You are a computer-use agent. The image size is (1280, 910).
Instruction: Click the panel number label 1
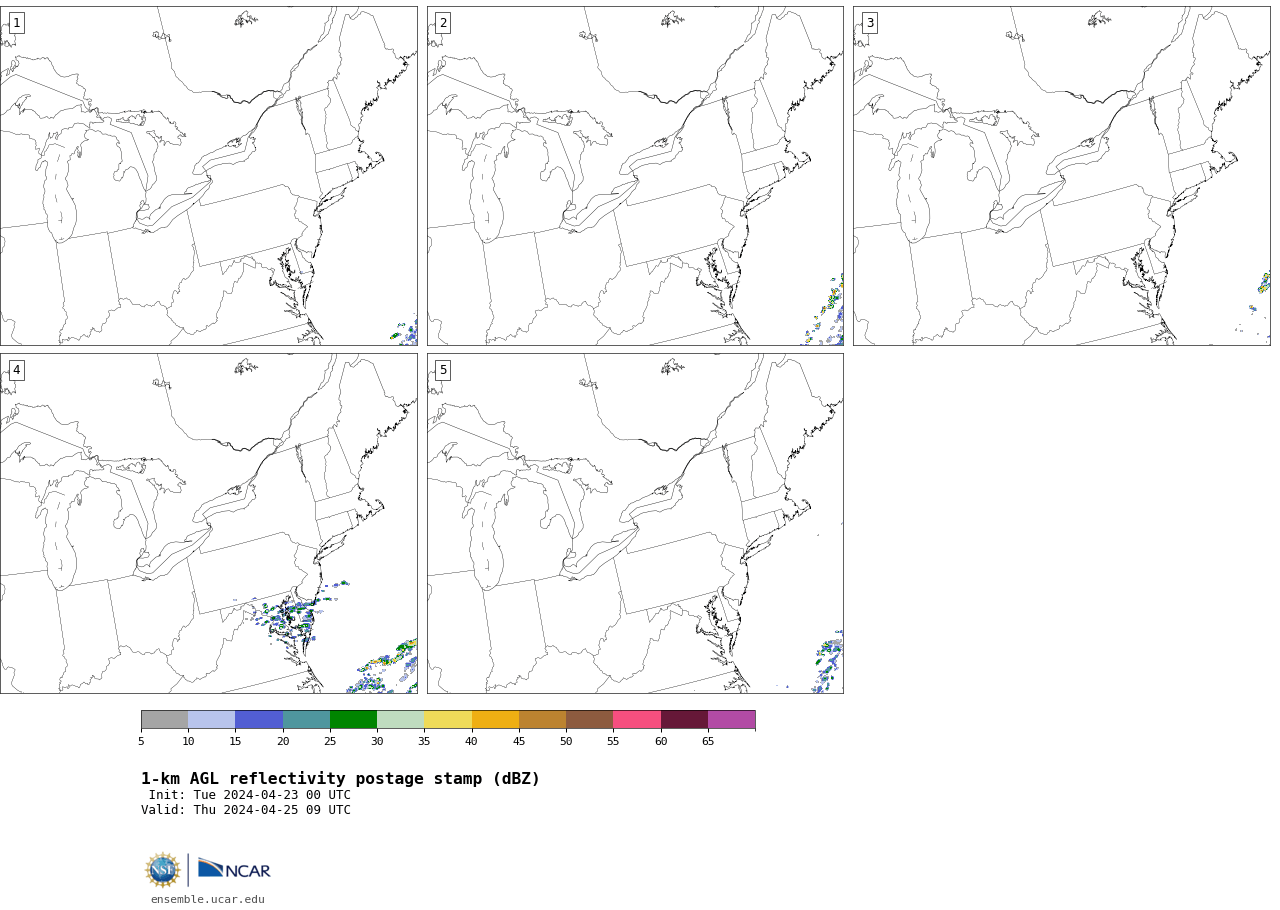pos(16,23)
